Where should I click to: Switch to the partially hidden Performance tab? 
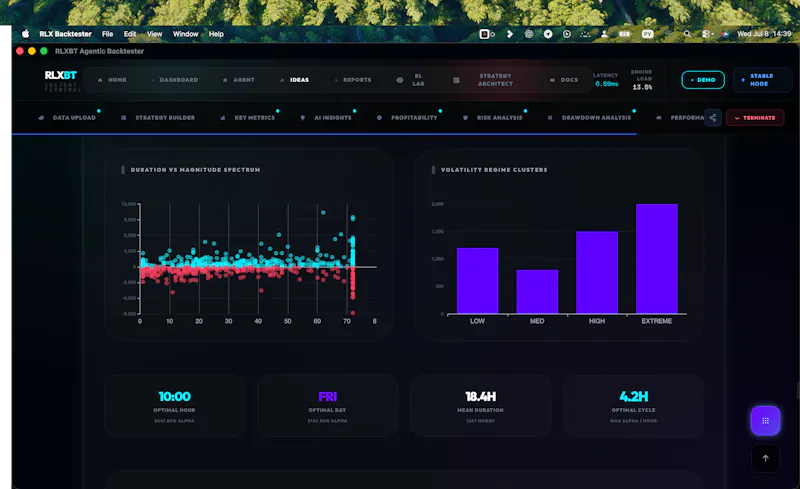[x=680, y=117]
